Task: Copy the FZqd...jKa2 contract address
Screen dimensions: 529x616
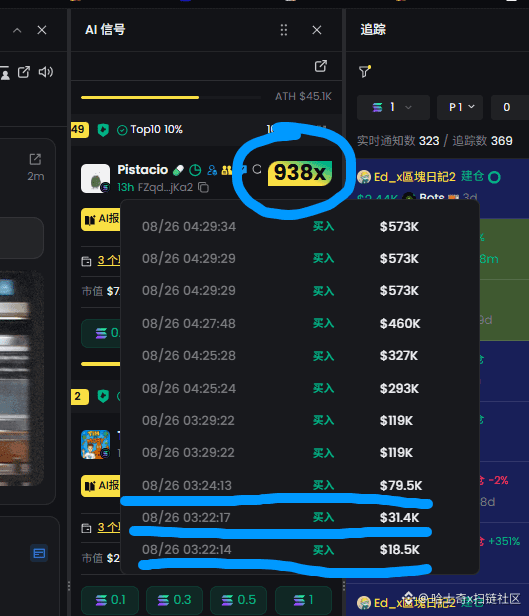Action: point(203,187)
